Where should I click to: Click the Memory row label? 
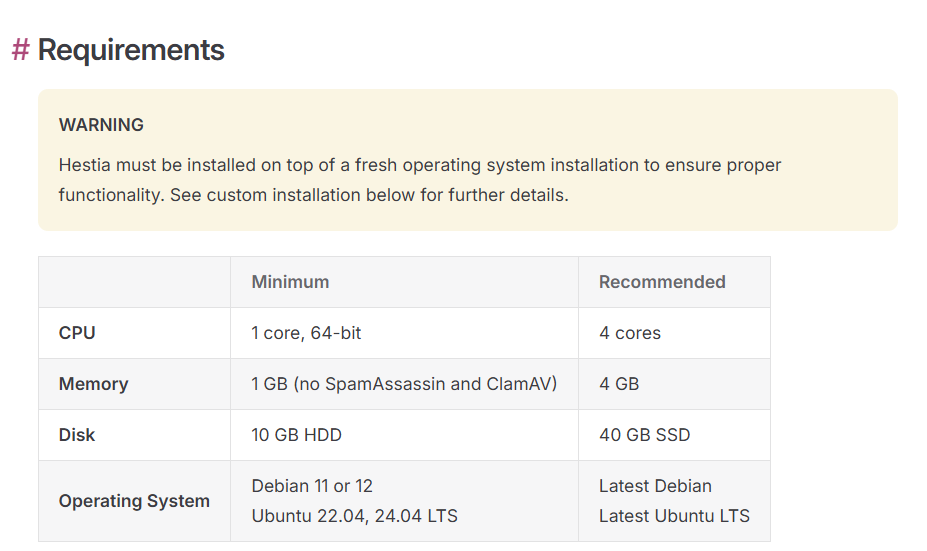(x=93, y=384)
